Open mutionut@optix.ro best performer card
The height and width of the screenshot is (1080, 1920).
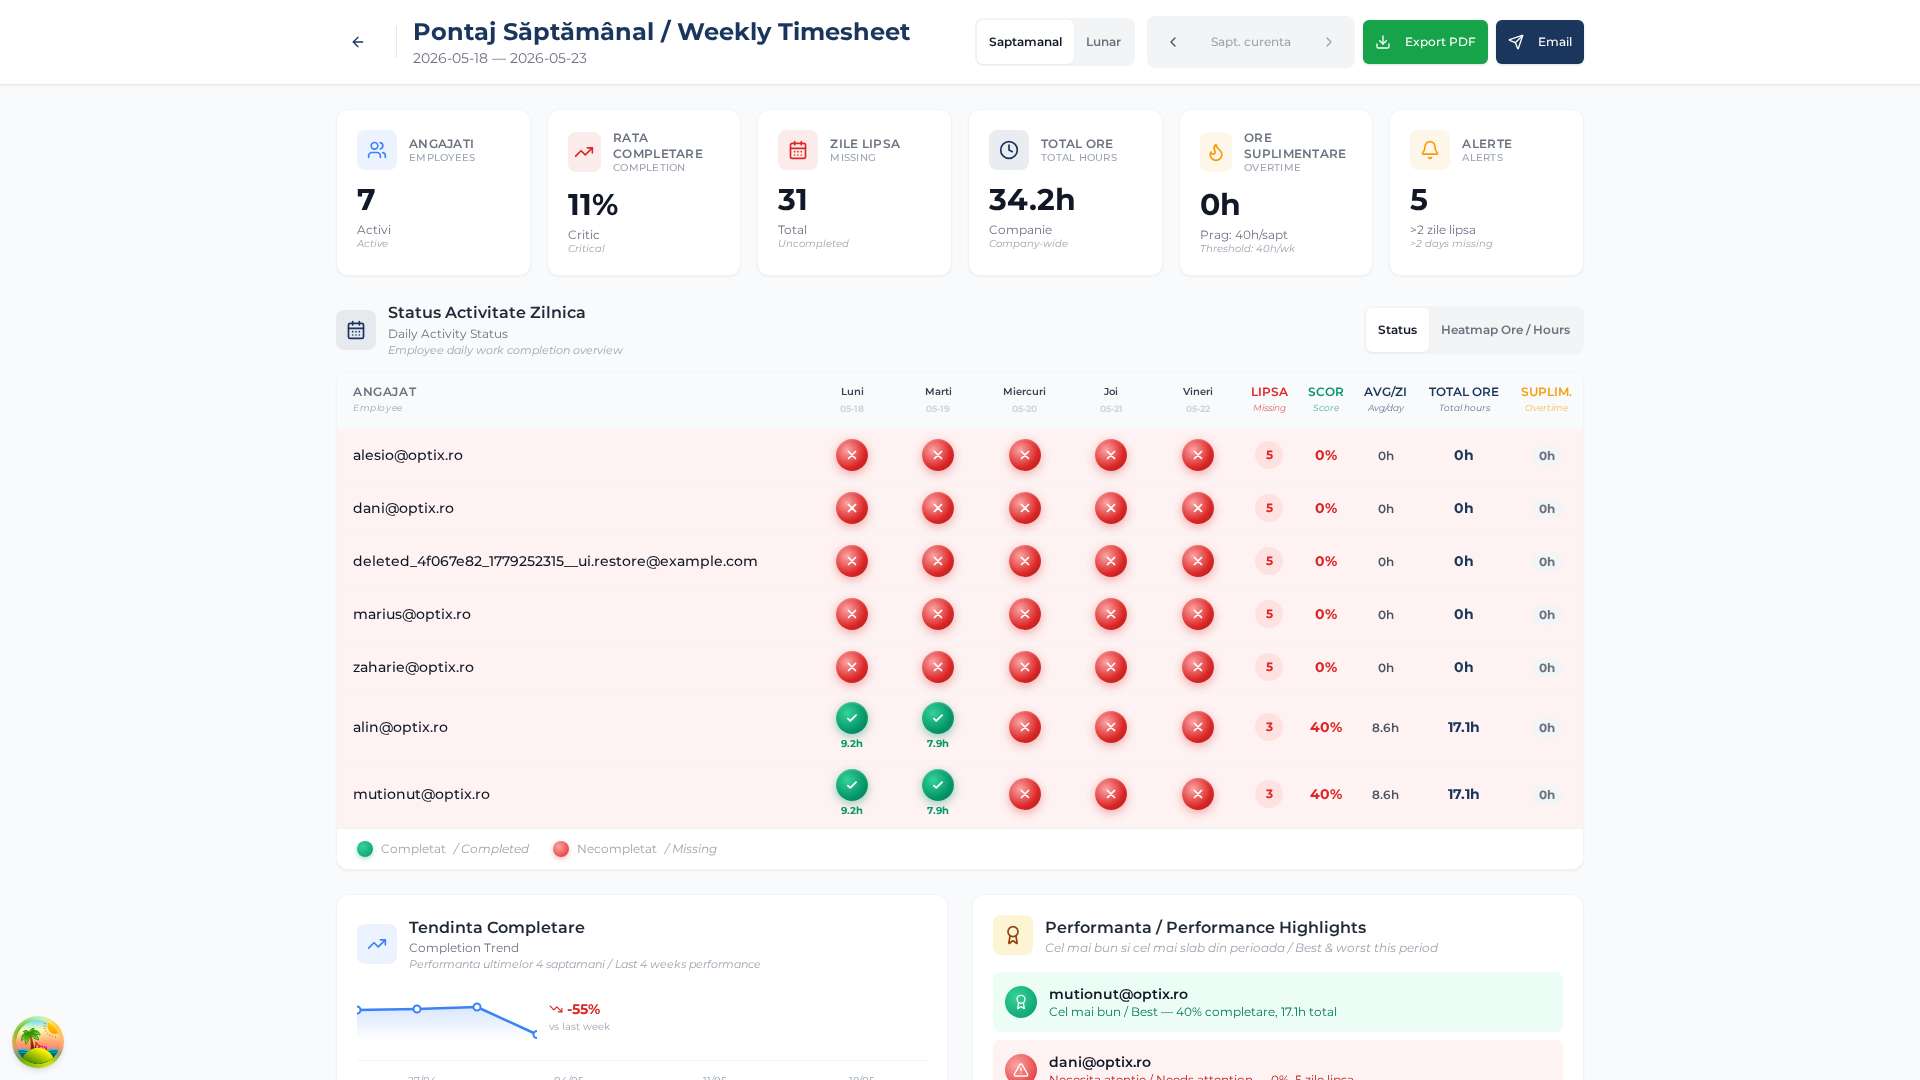pos(1277,1002)
